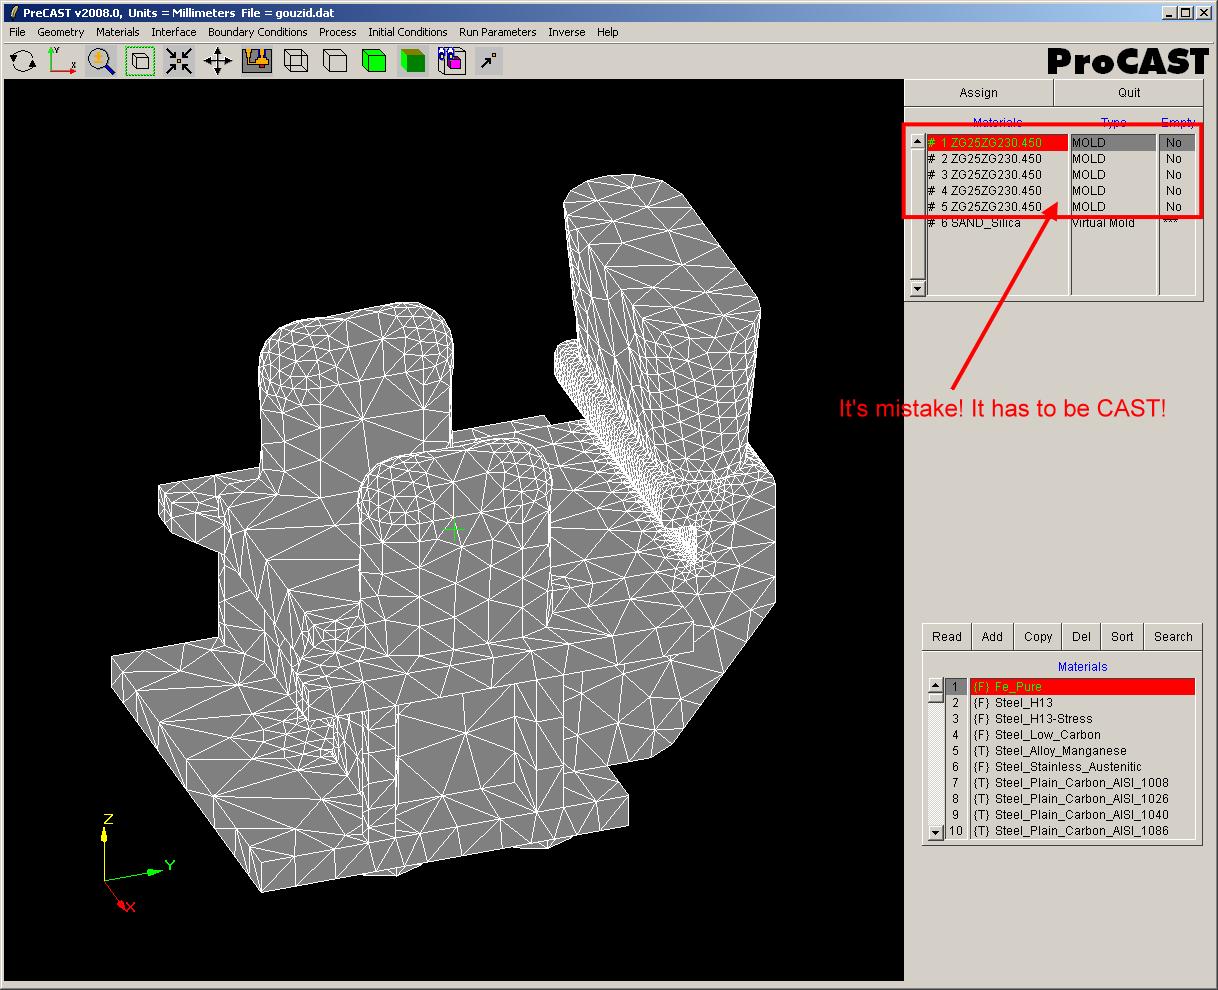
Task: Open the Run Parameters menu
Action: point(498,32)
